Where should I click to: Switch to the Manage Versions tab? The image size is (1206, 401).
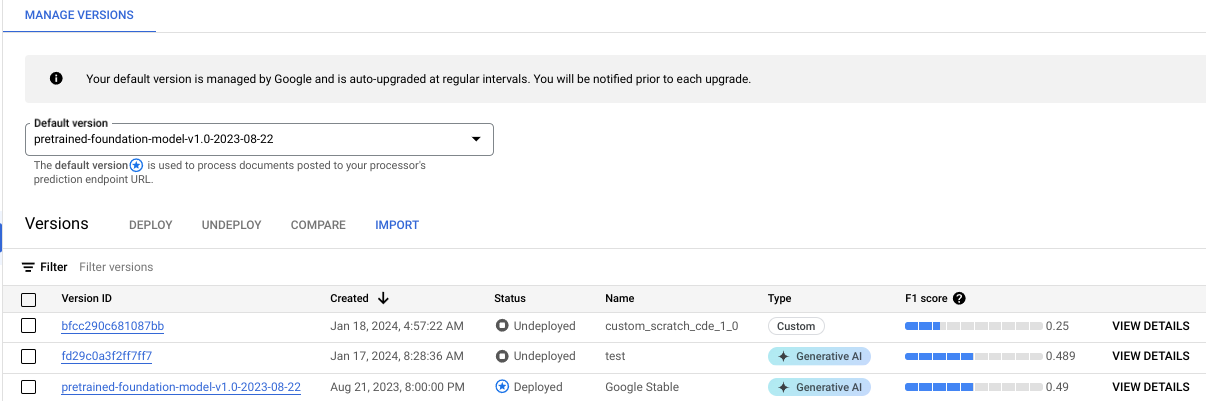(x=79, y=16)
